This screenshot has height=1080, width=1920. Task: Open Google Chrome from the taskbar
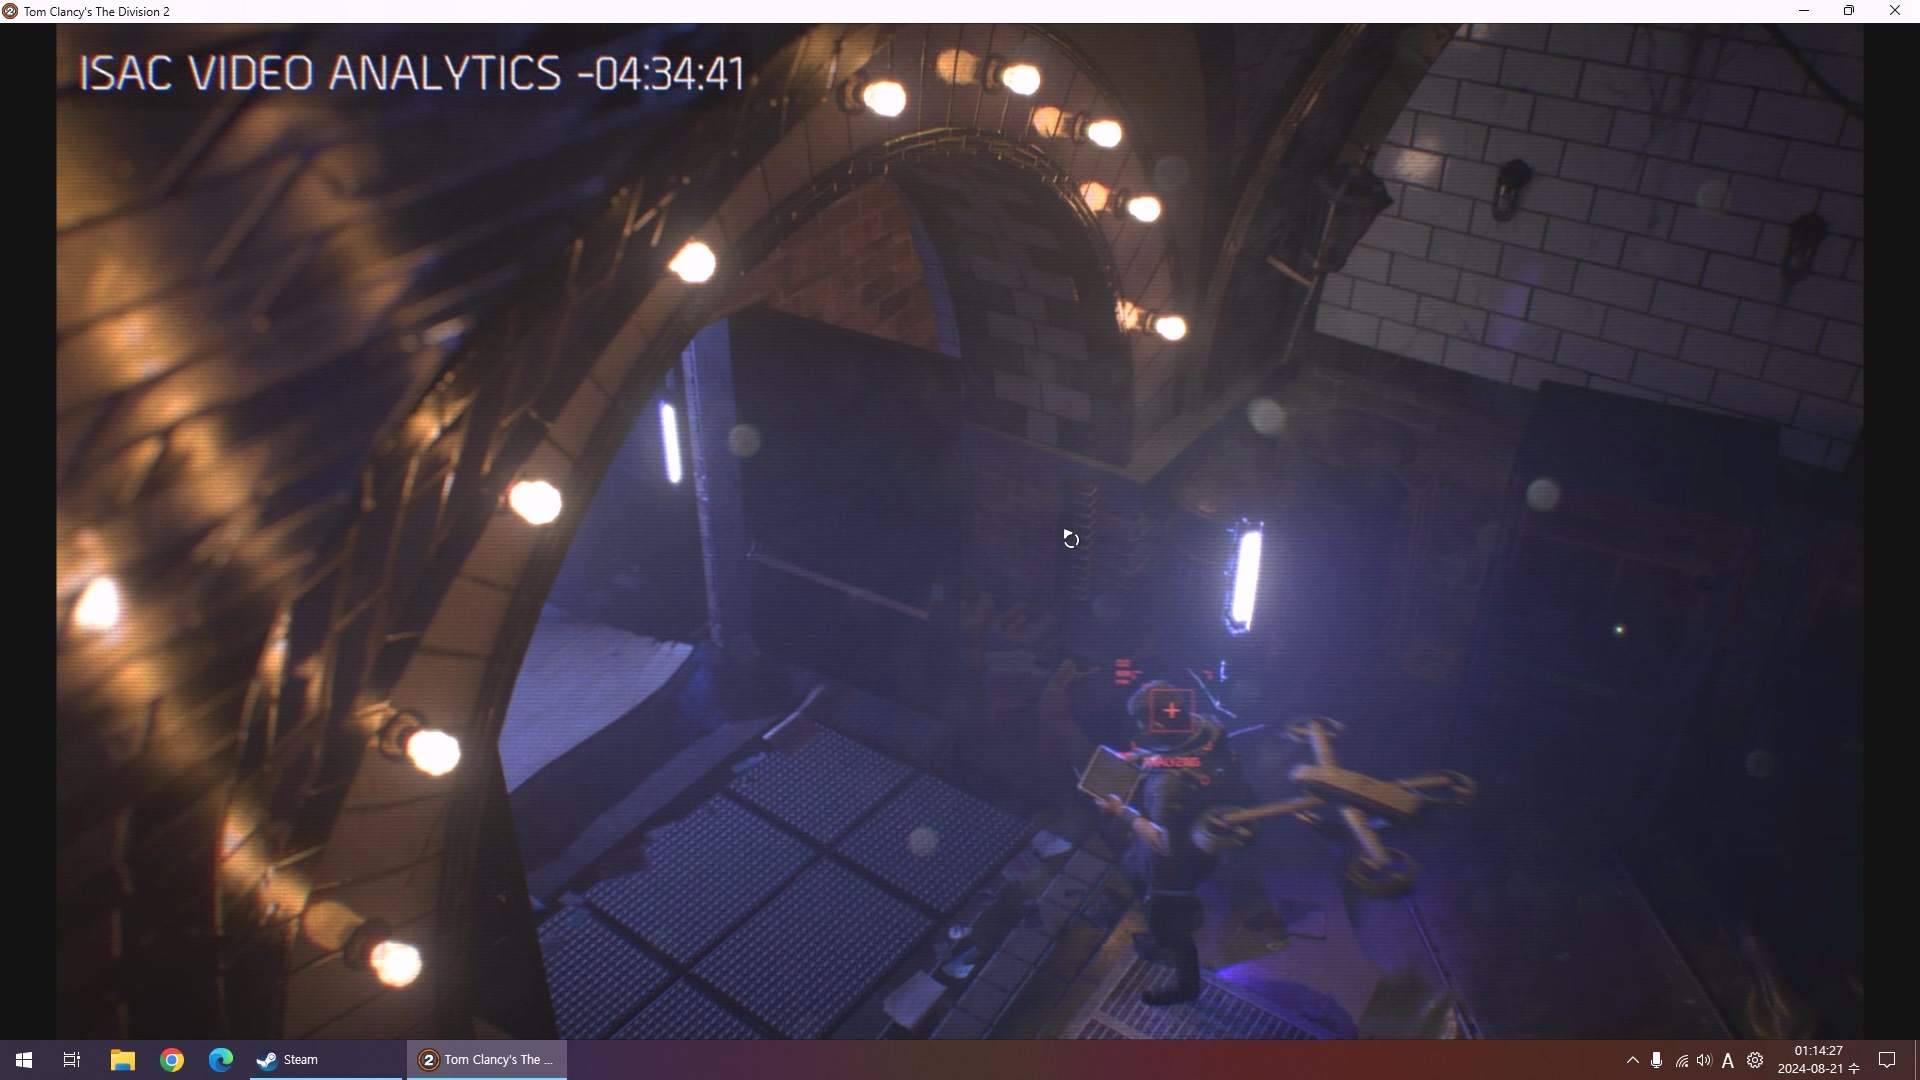(172, 1060)
